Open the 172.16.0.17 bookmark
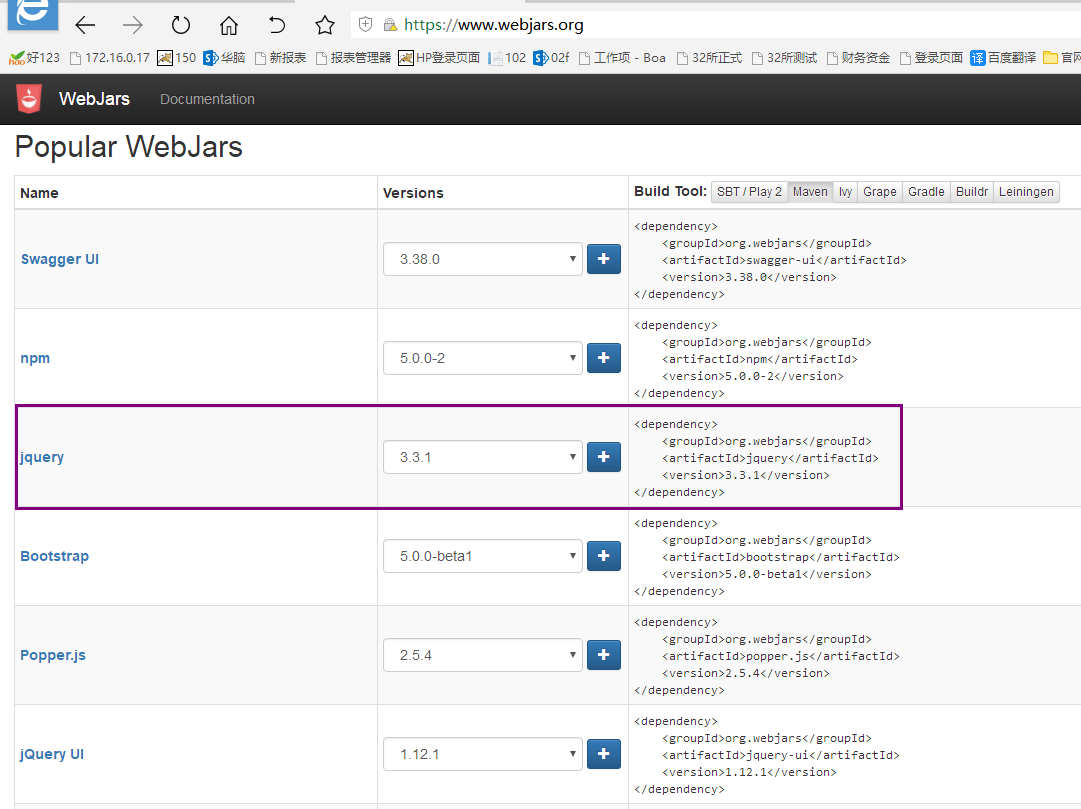This screenshot has height=809, width=1081. tap(110, 58)
